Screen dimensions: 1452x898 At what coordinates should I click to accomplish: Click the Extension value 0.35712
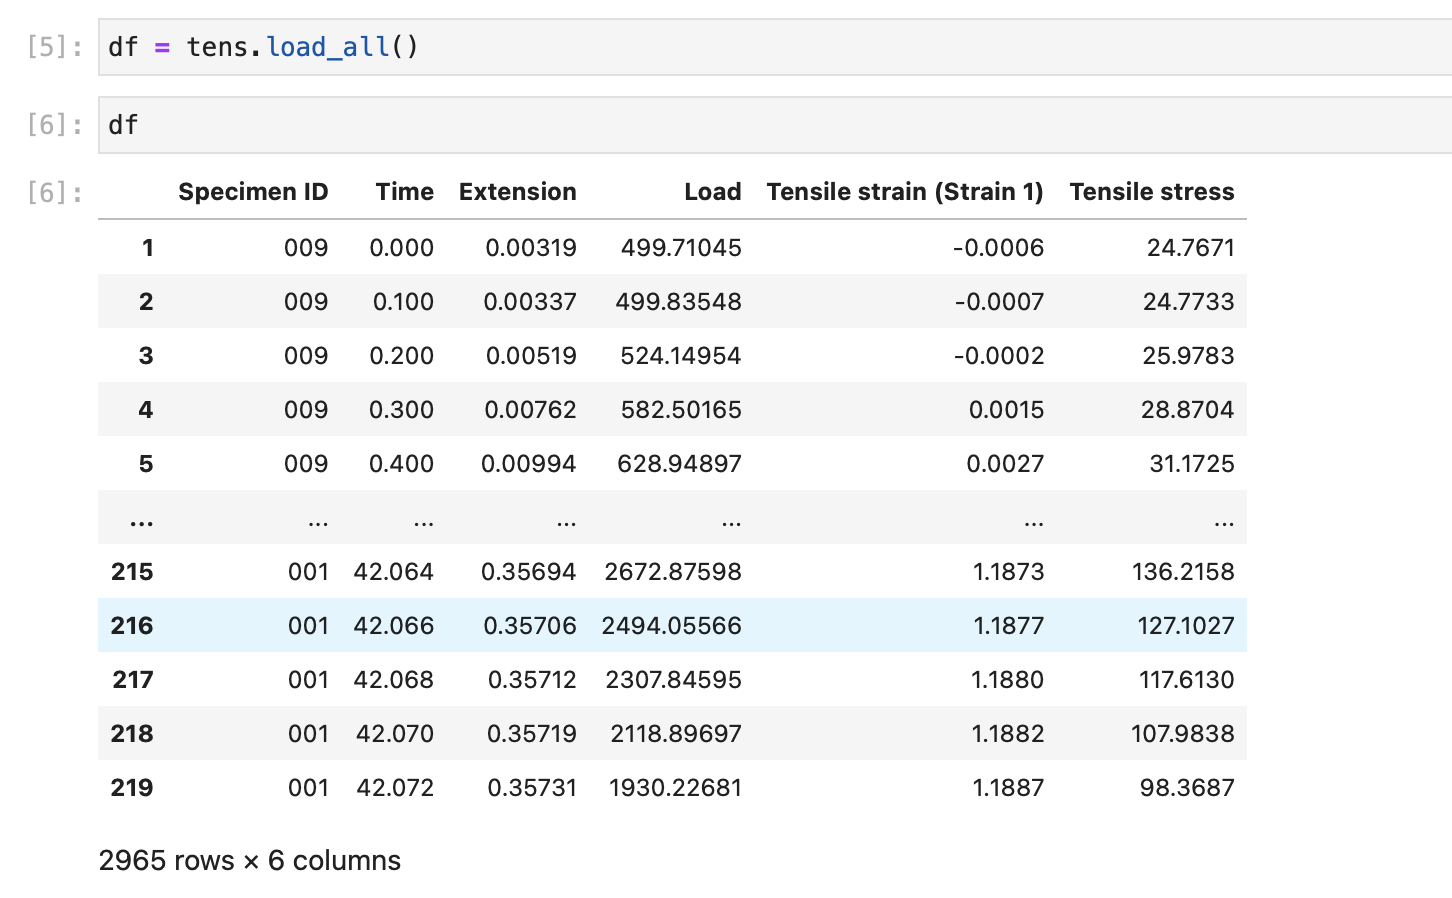pyautogui.click(x=532, y=680)
